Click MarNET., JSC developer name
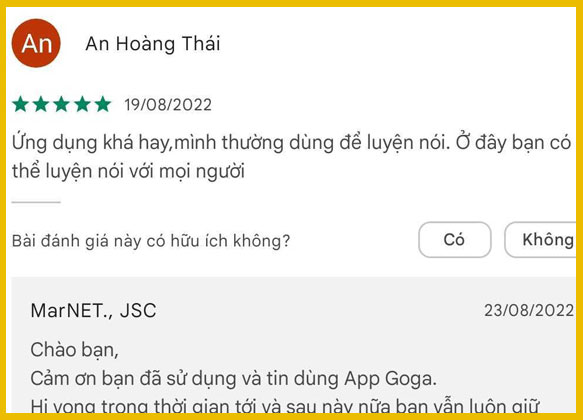 pyautogui.click(x=93, y=310)
